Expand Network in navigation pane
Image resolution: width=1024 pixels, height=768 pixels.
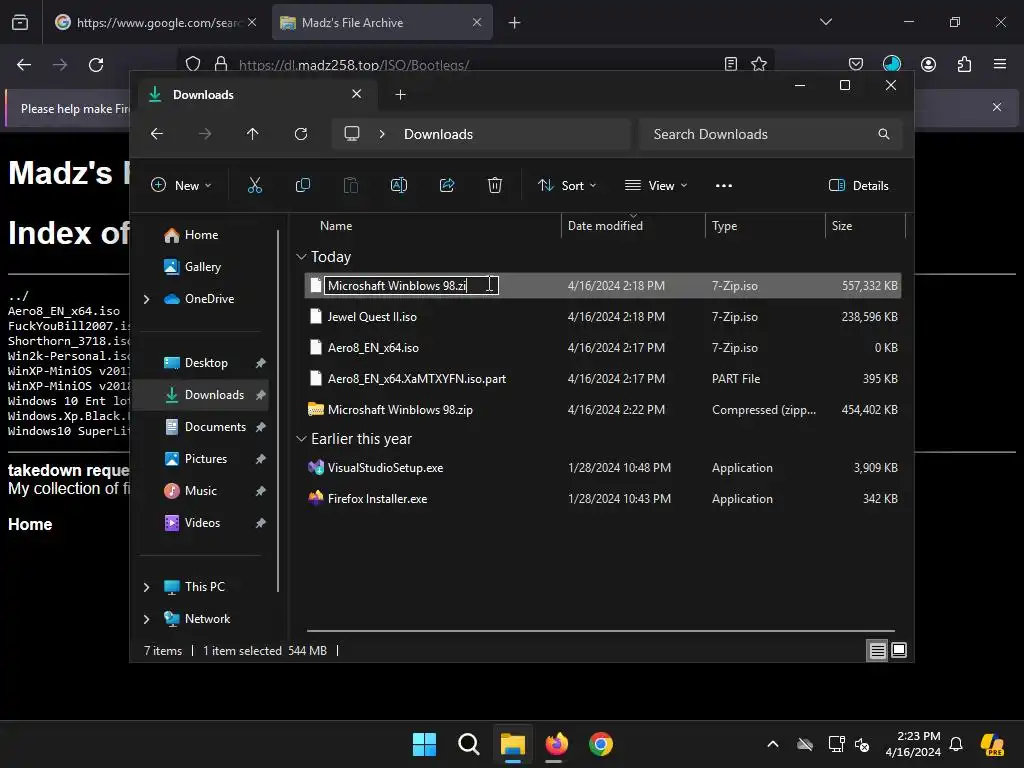pos(146,619)
